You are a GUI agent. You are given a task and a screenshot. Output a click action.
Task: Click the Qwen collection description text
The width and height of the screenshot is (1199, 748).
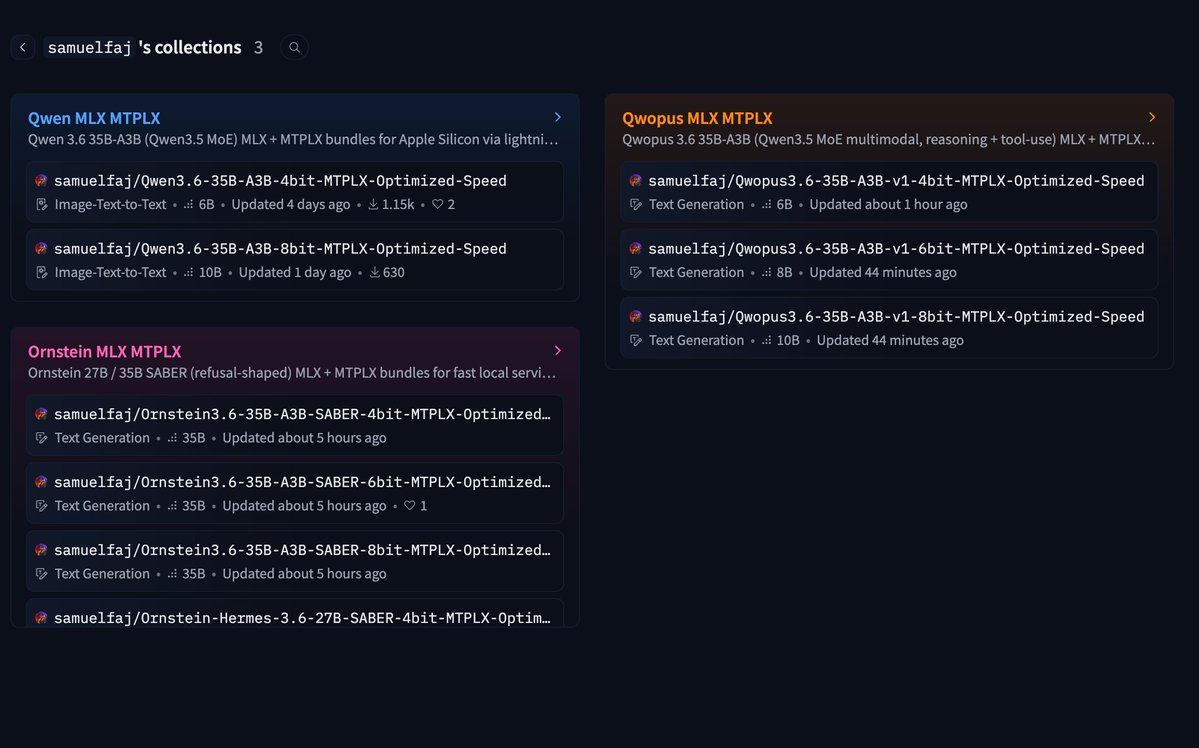(x=294, y=139)
